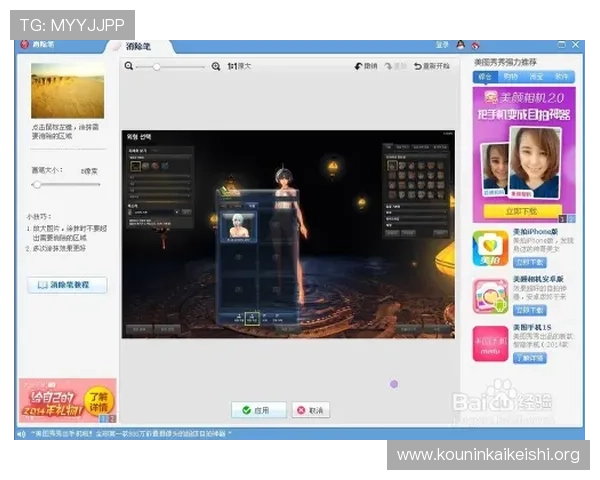Click the zoom in magnifier icon

point(215,66)
